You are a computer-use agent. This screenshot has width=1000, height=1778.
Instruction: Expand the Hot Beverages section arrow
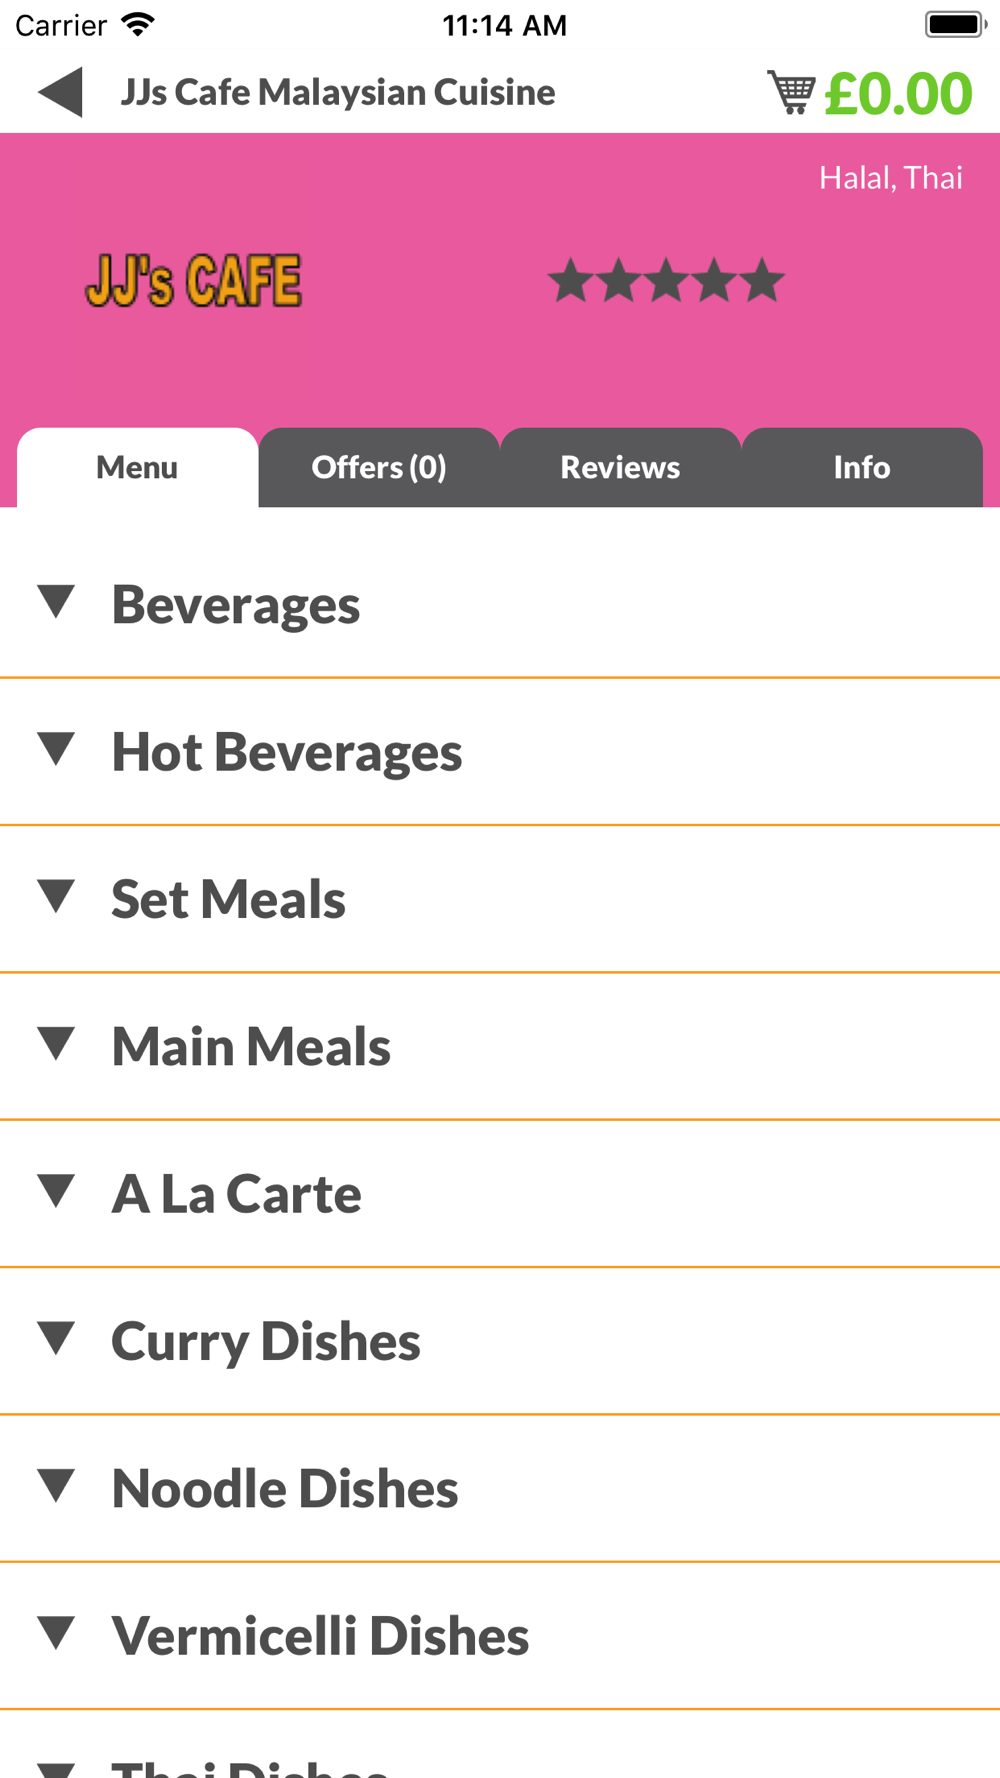pos(56,749)
